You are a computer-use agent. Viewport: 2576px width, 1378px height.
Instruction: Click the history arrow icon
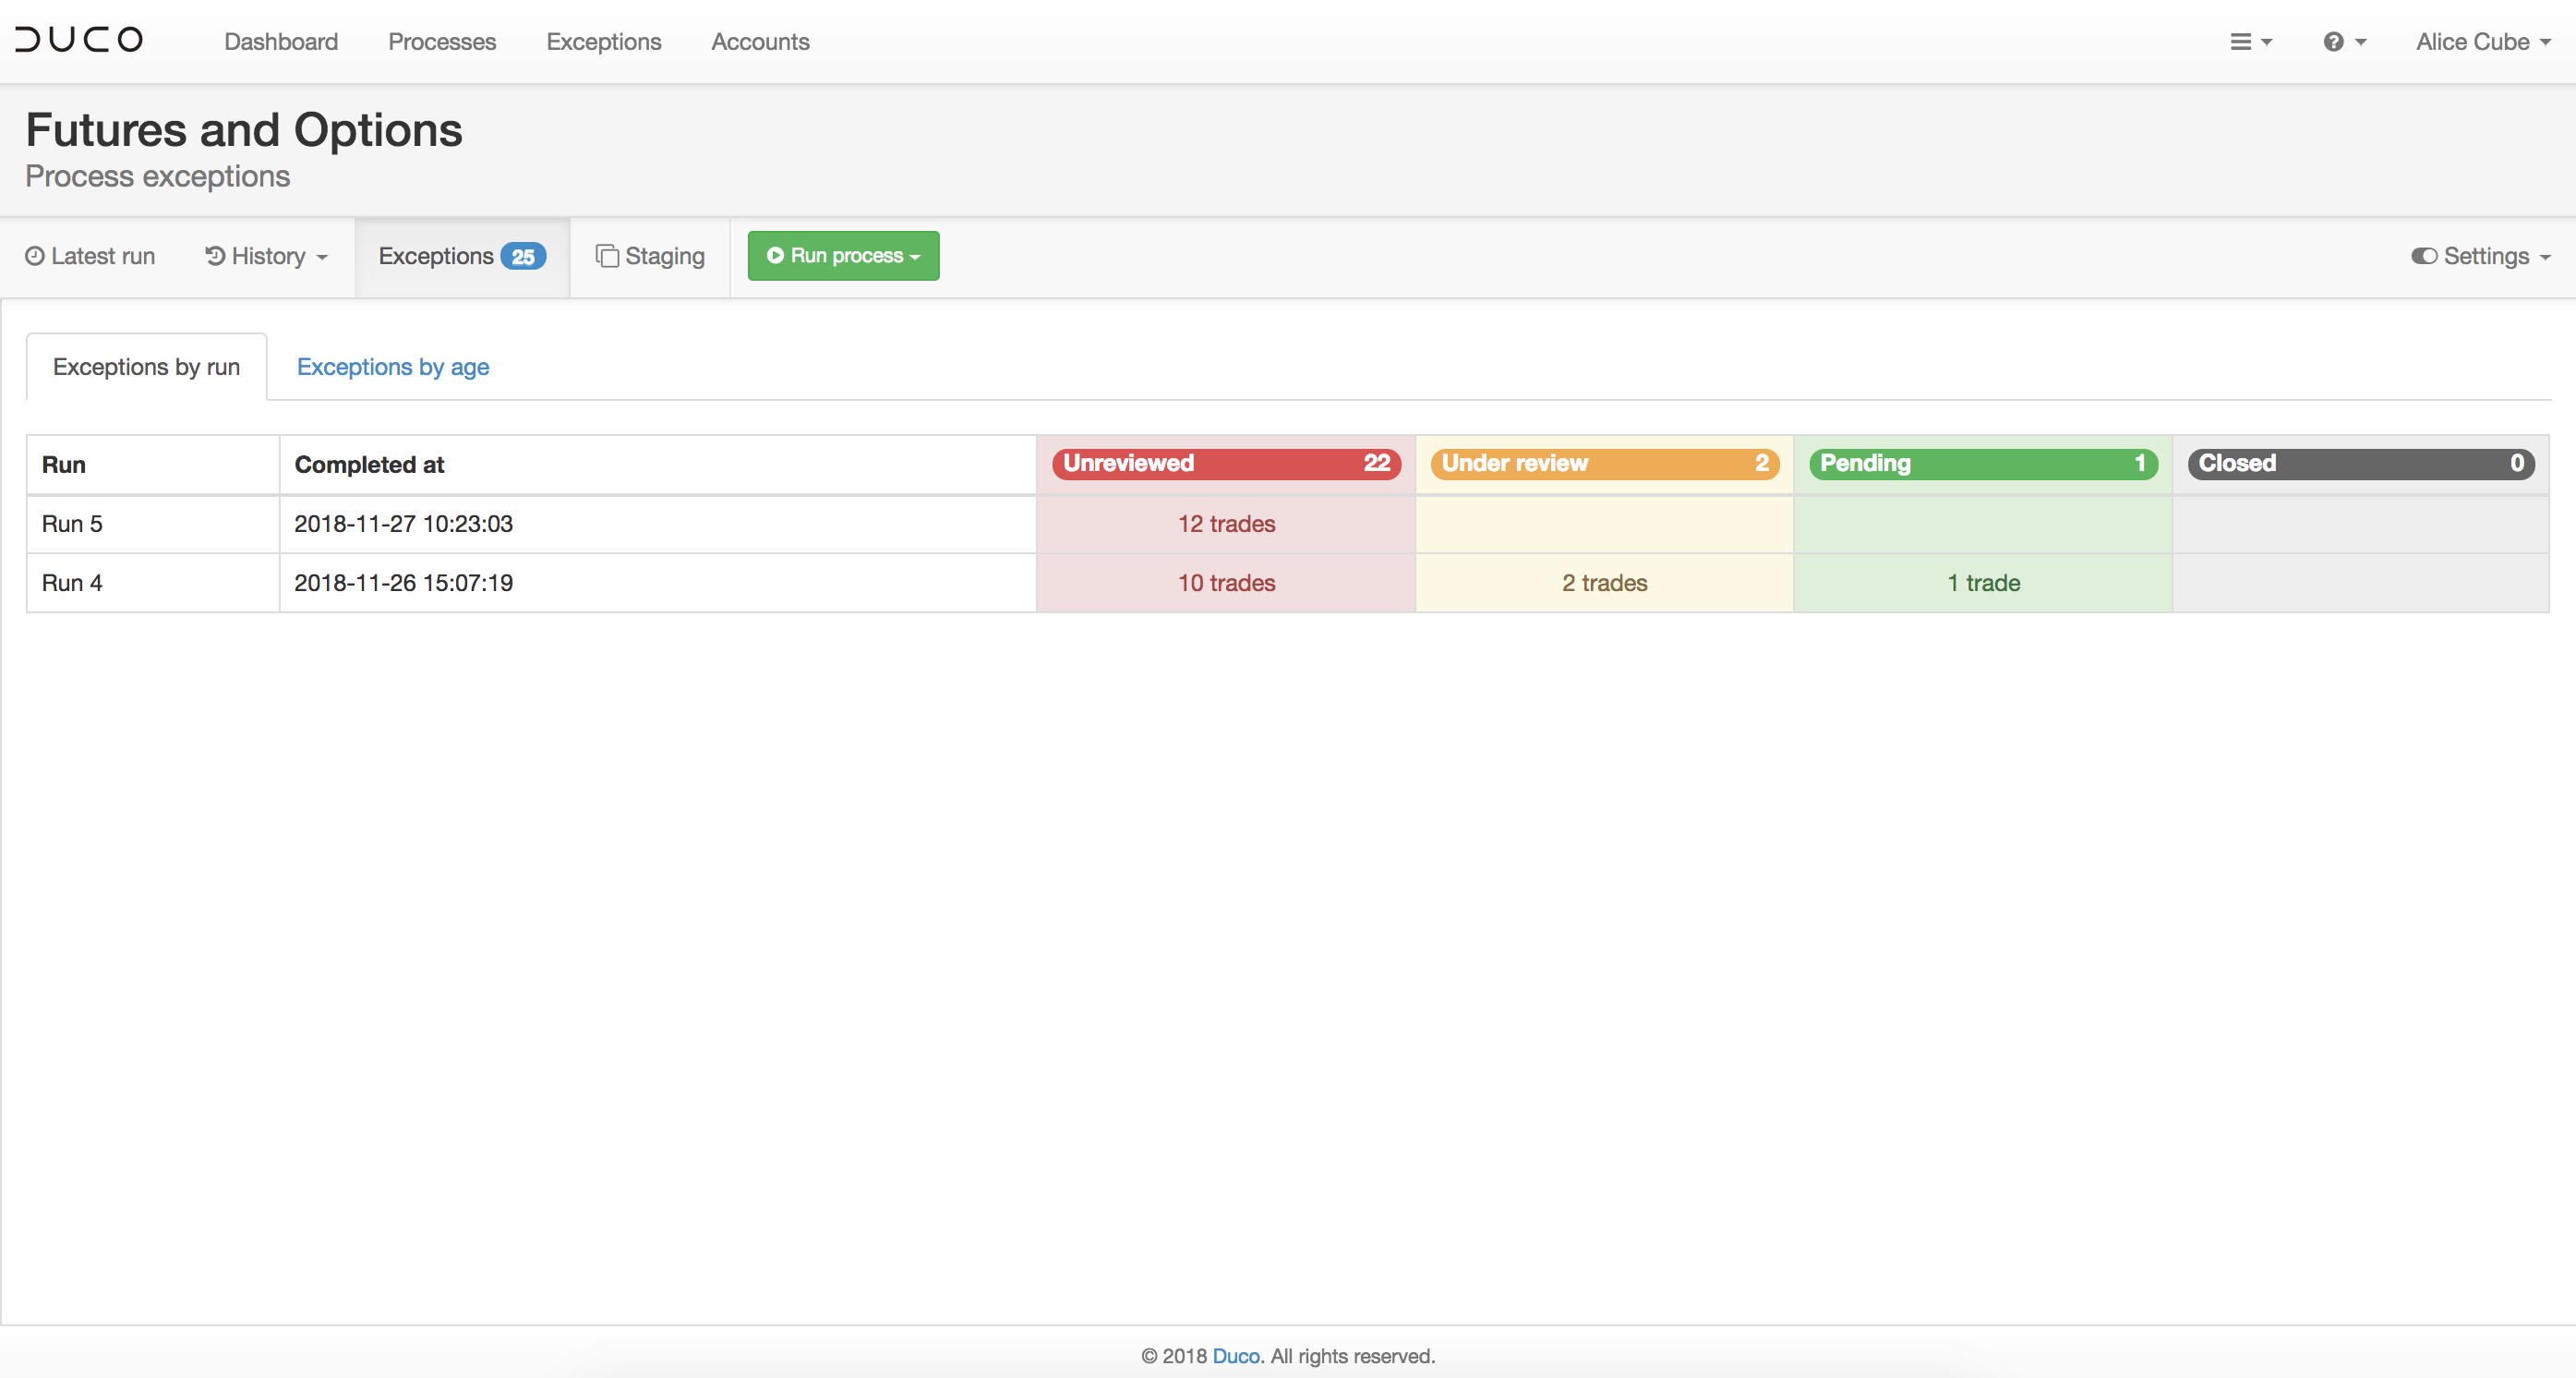(214, 256)
